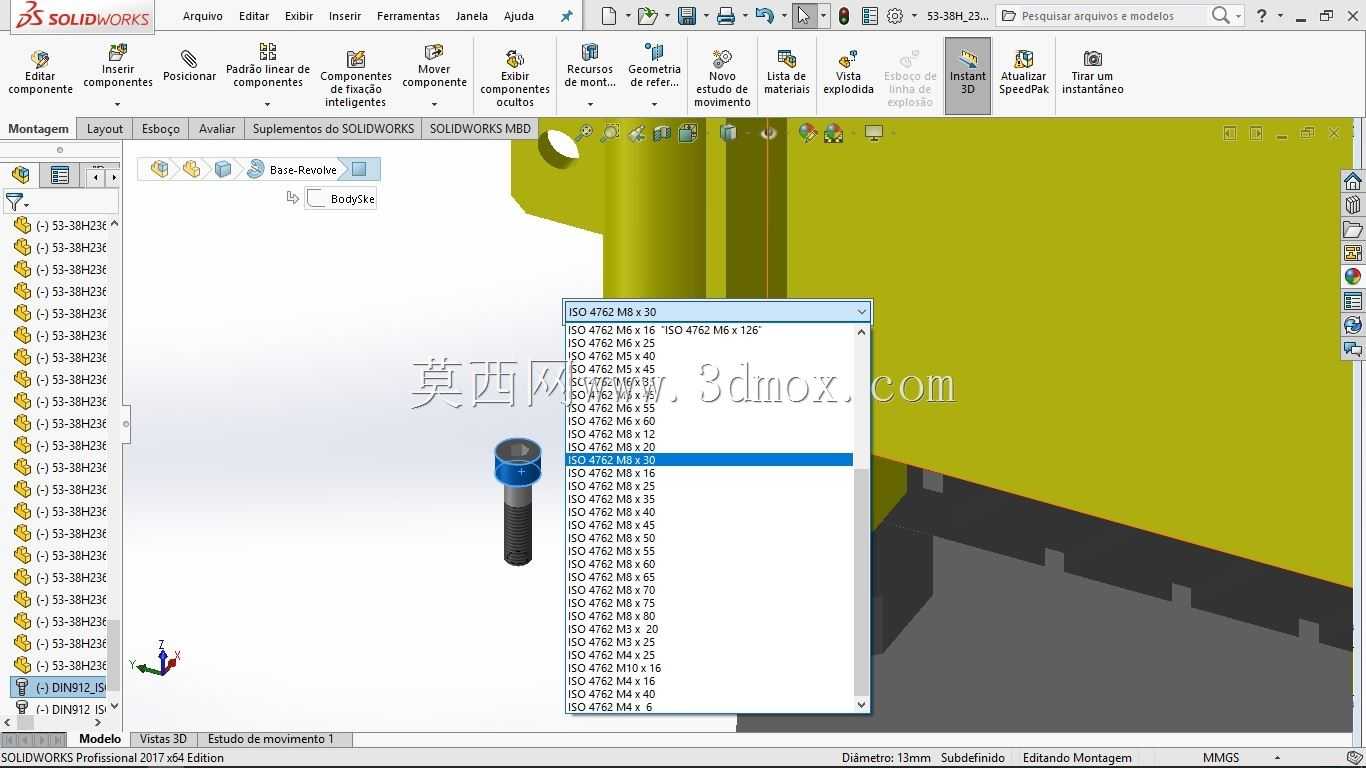This screenshot has width=1366, height=768.
Task: Switch to the Avaliar tab
Action: click(x=217, y=129)
